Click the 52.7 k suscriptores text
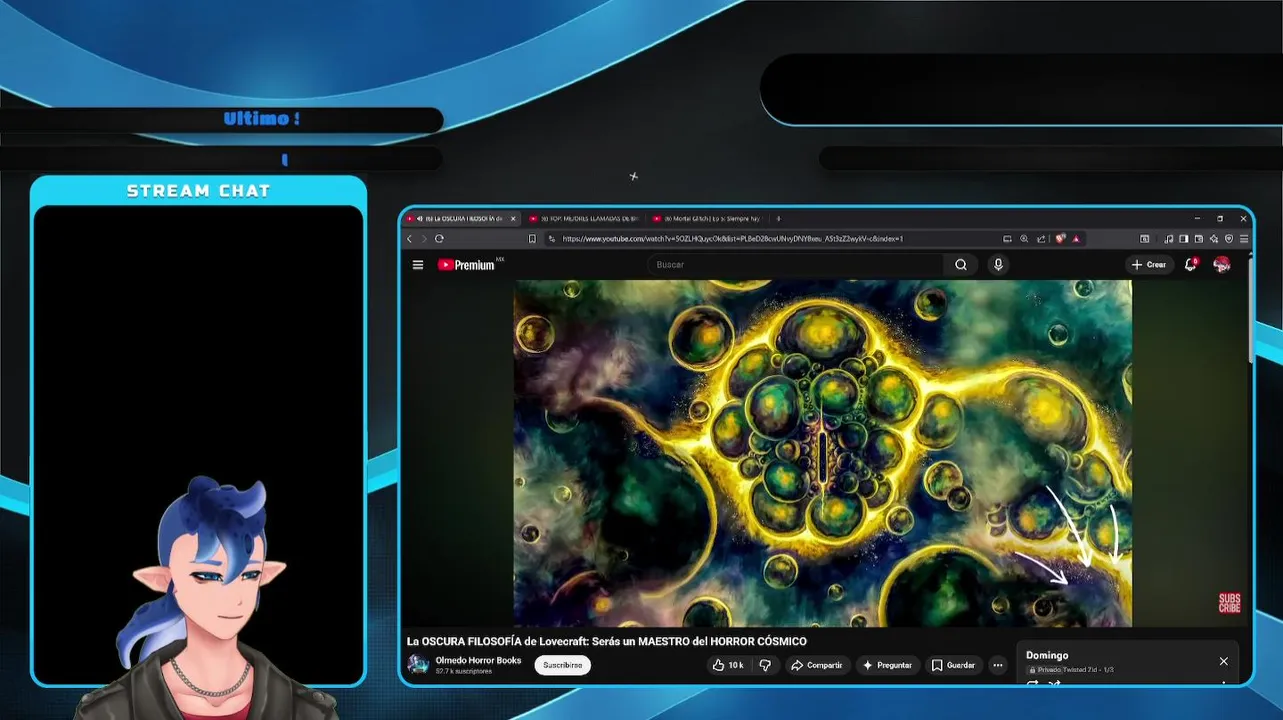The height and width of the screenshot is (720, 1283). (x=464, y=672)
